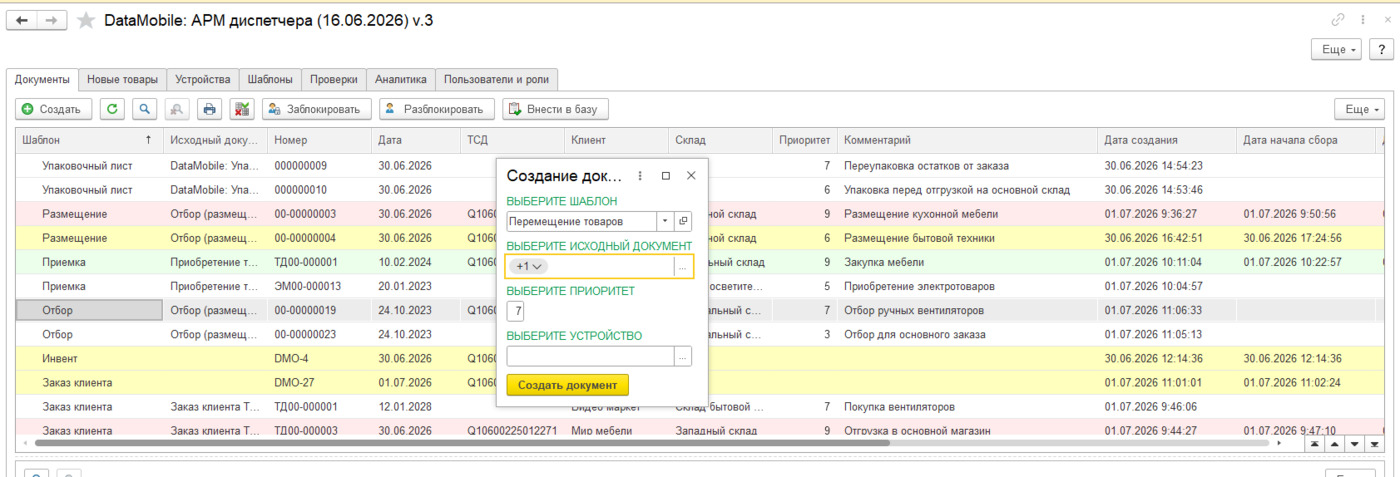
Task: Open the help question mark button
Action: (1380, 49)
